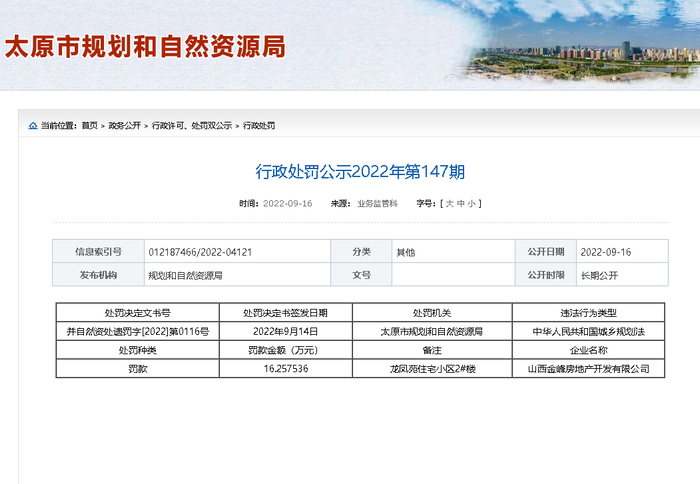Click the 公开时限 label cell
This screenshot has width=700, height=484.
tap(546, 275)
